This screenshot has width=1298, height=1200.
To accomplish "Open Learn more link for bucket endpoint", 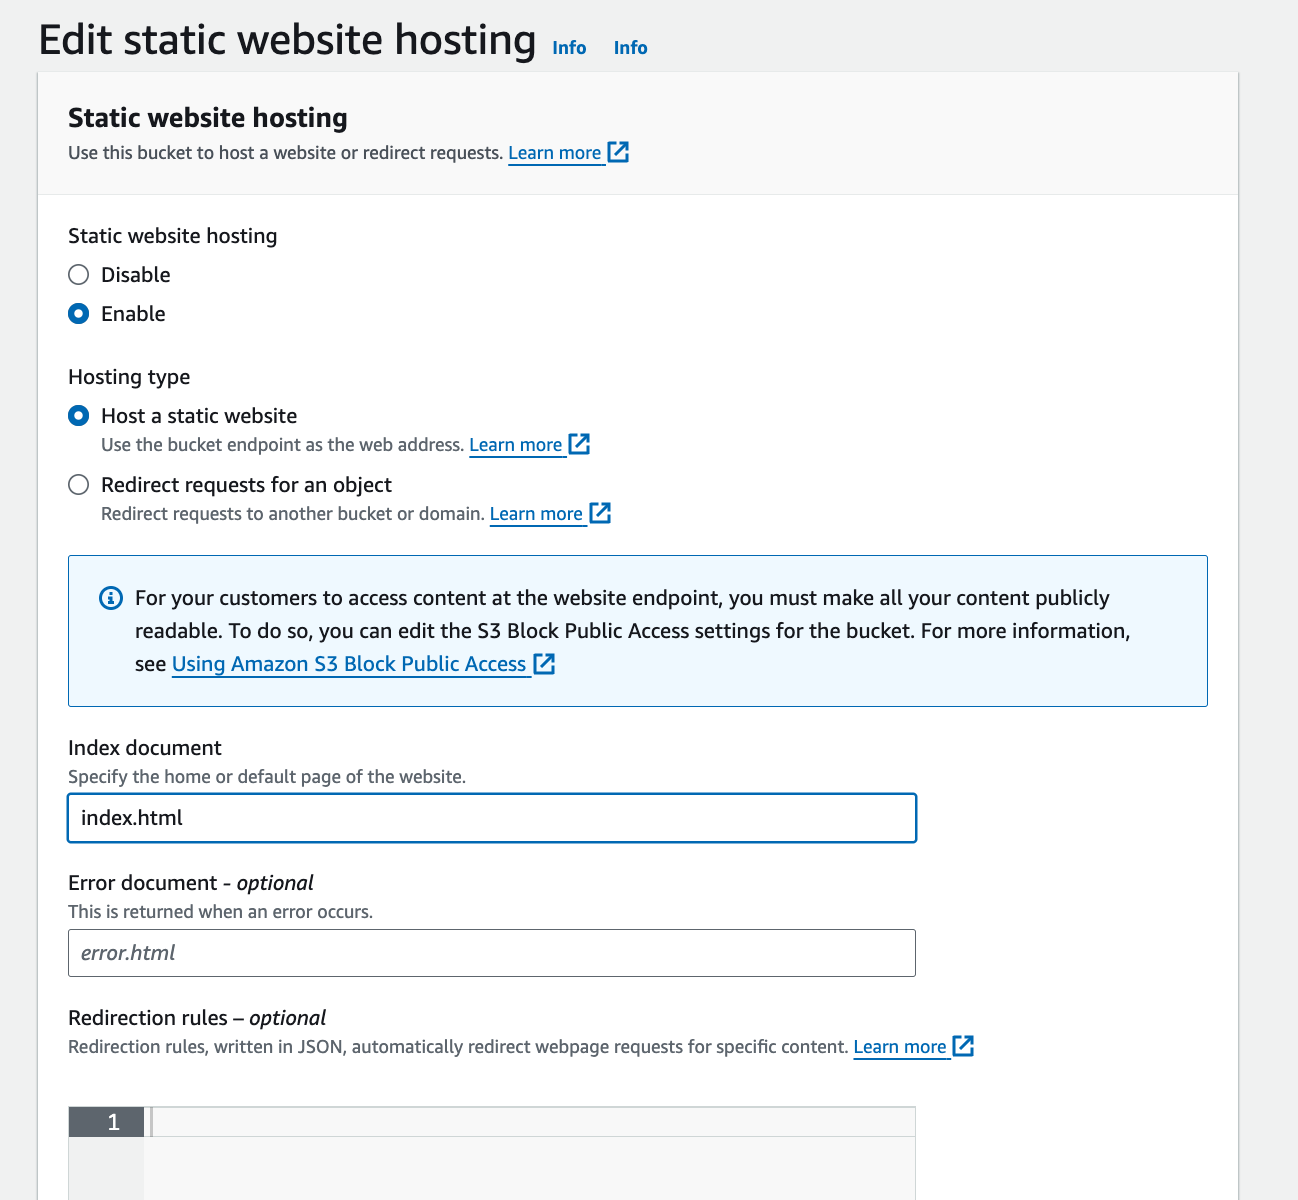I will tap(516, 445).
